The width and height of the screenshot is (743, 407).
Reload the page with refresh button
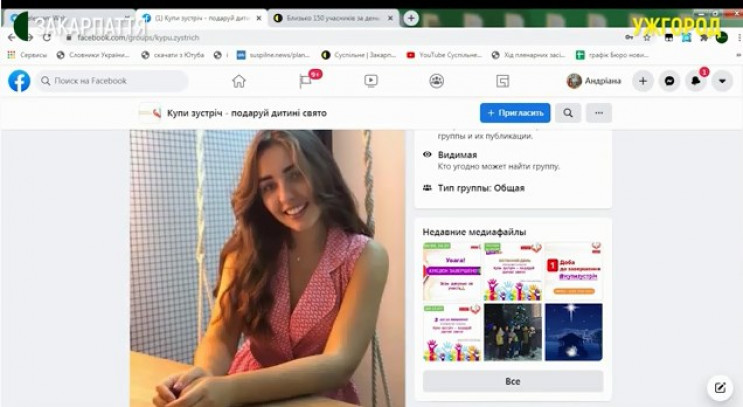pyautogui.click(x=46, y=37)
